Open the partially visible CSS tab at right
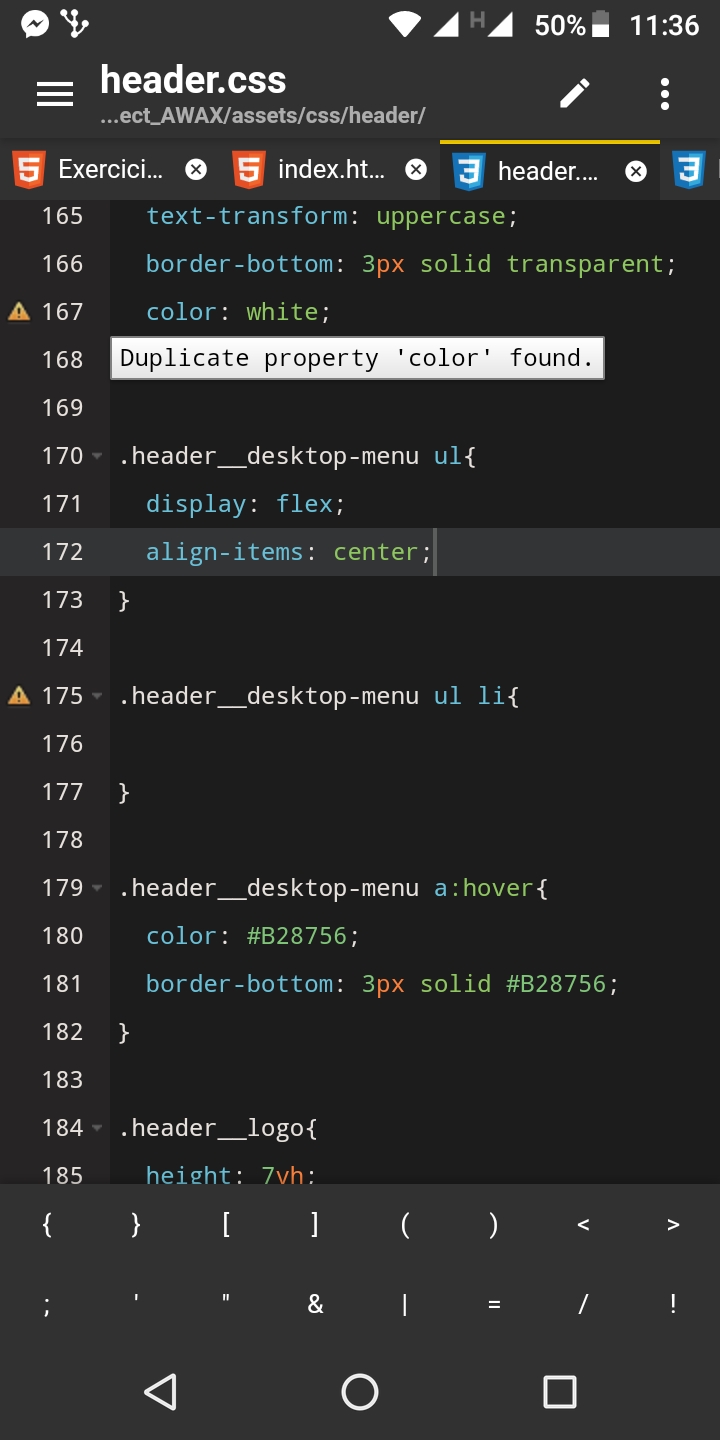The height and width of the screenshot is (1440, 720). (690, 170)
